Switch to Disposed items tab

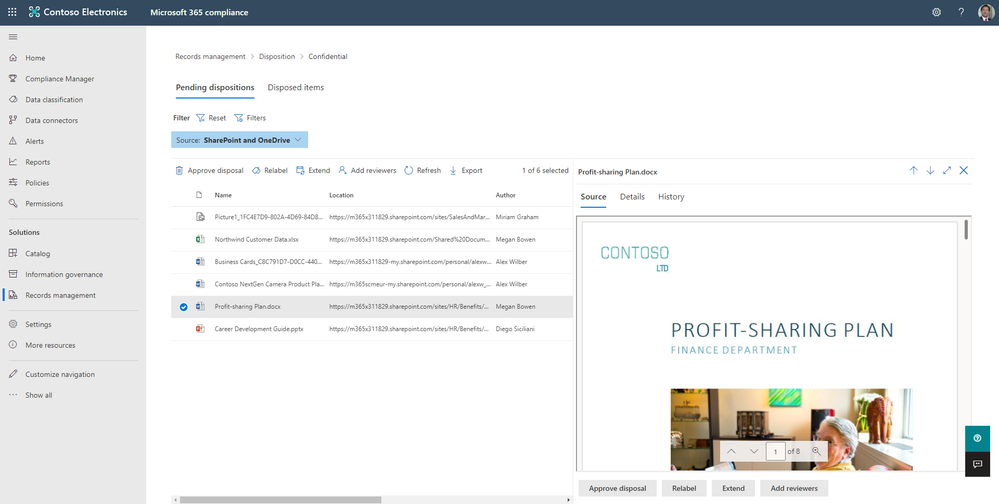pos(296,87)
